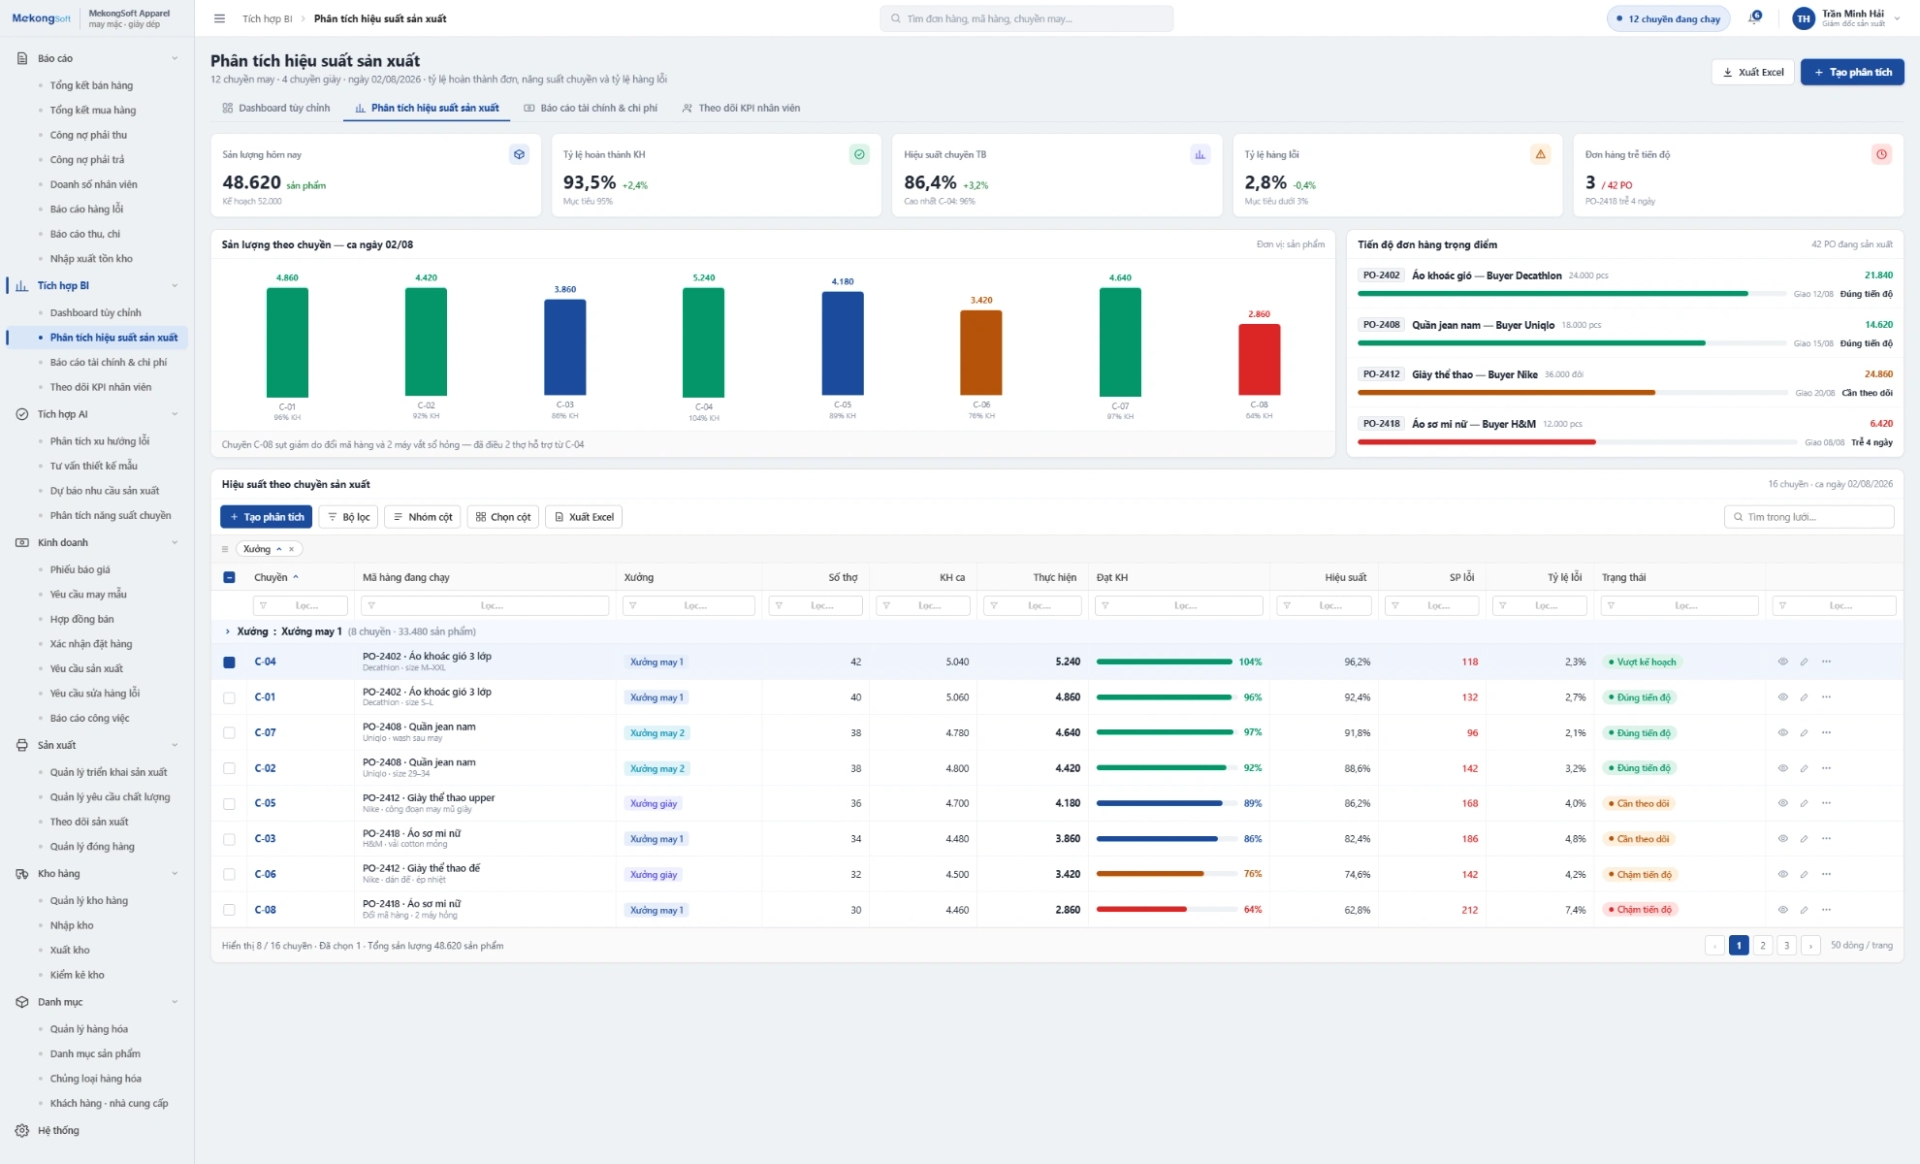View row C-08 via eye icon
Image resolution: width=1920 pixels, height=1164 pixels.
[1782, 910]
